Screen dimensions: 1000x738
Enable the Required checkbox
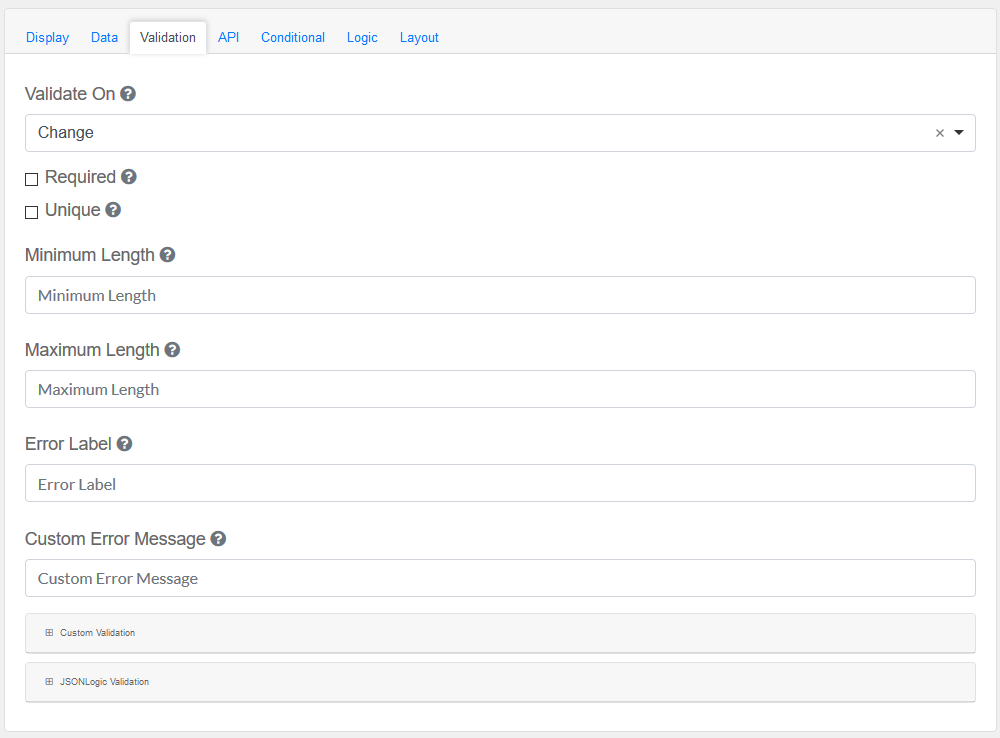[32, 179]
